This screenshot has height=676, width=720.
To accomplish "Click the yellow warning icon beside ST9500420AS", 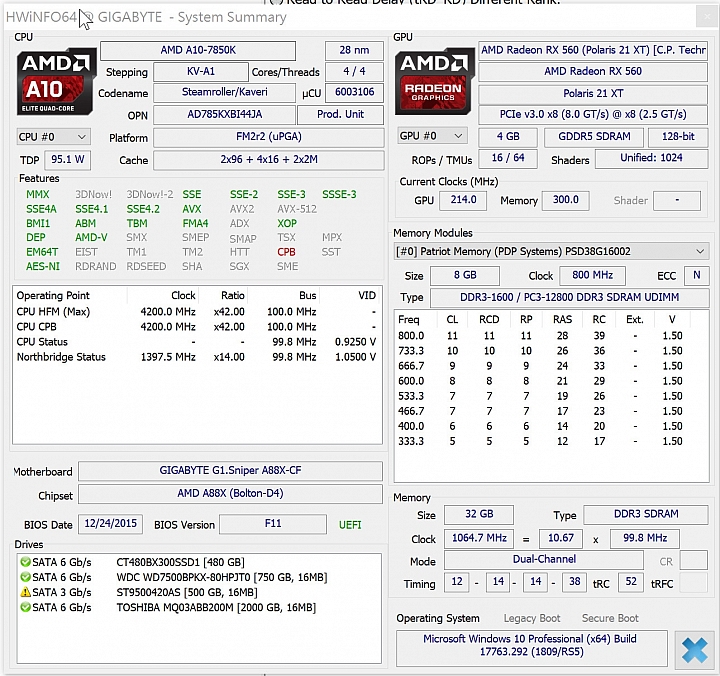I will (25, 592).
